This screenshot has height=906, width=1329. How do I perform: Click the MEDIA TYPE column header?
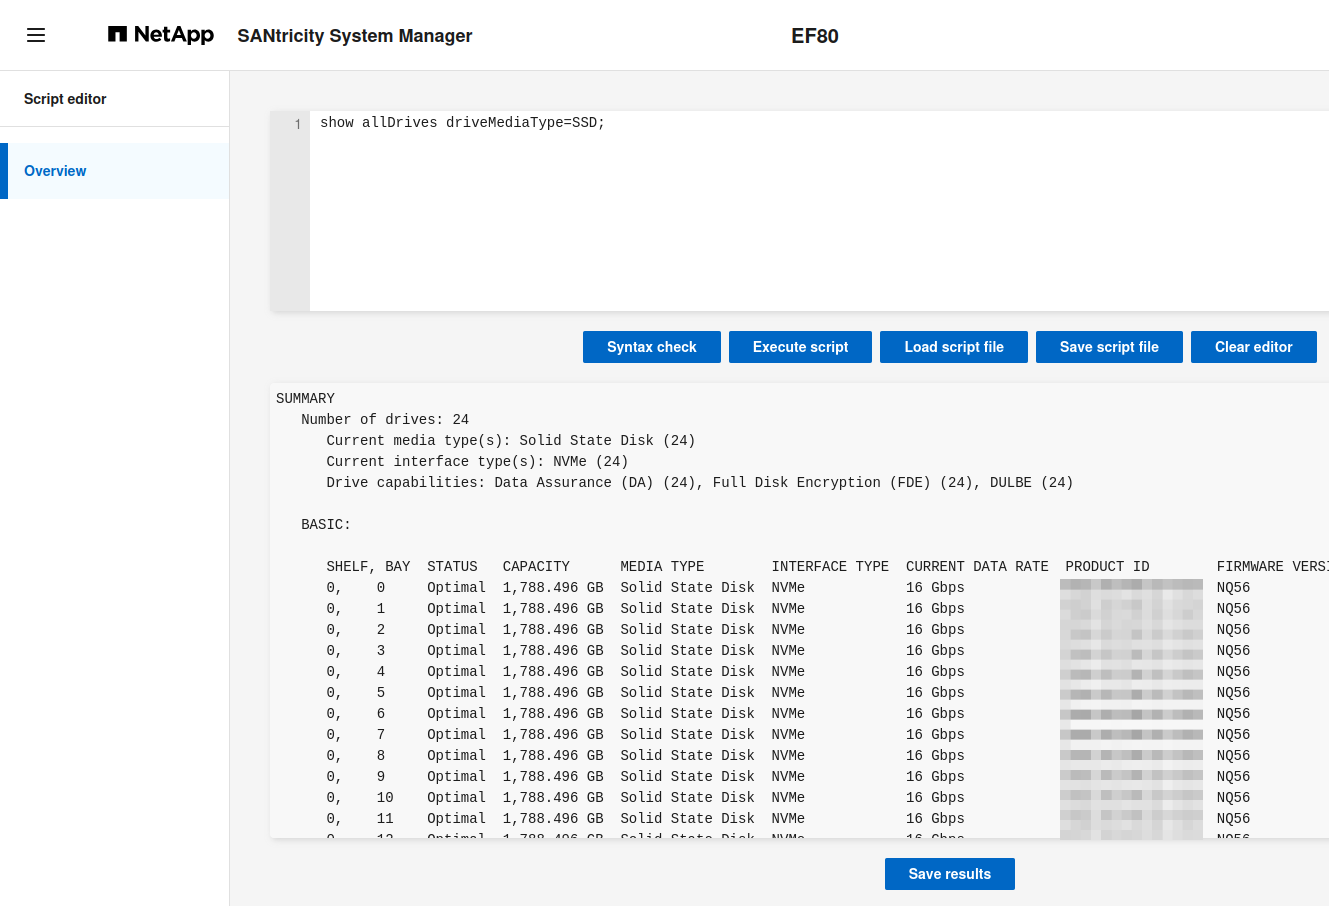click(x=662, y=566)
